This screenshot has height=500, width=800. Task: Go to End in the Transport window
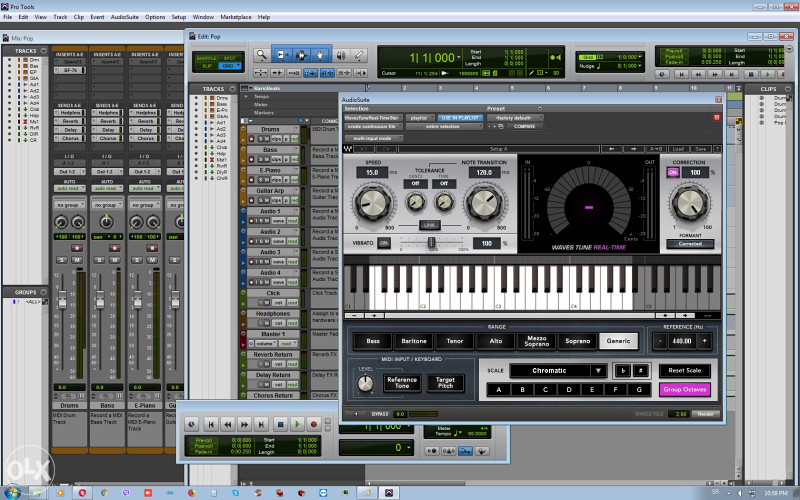coord(262,424)
